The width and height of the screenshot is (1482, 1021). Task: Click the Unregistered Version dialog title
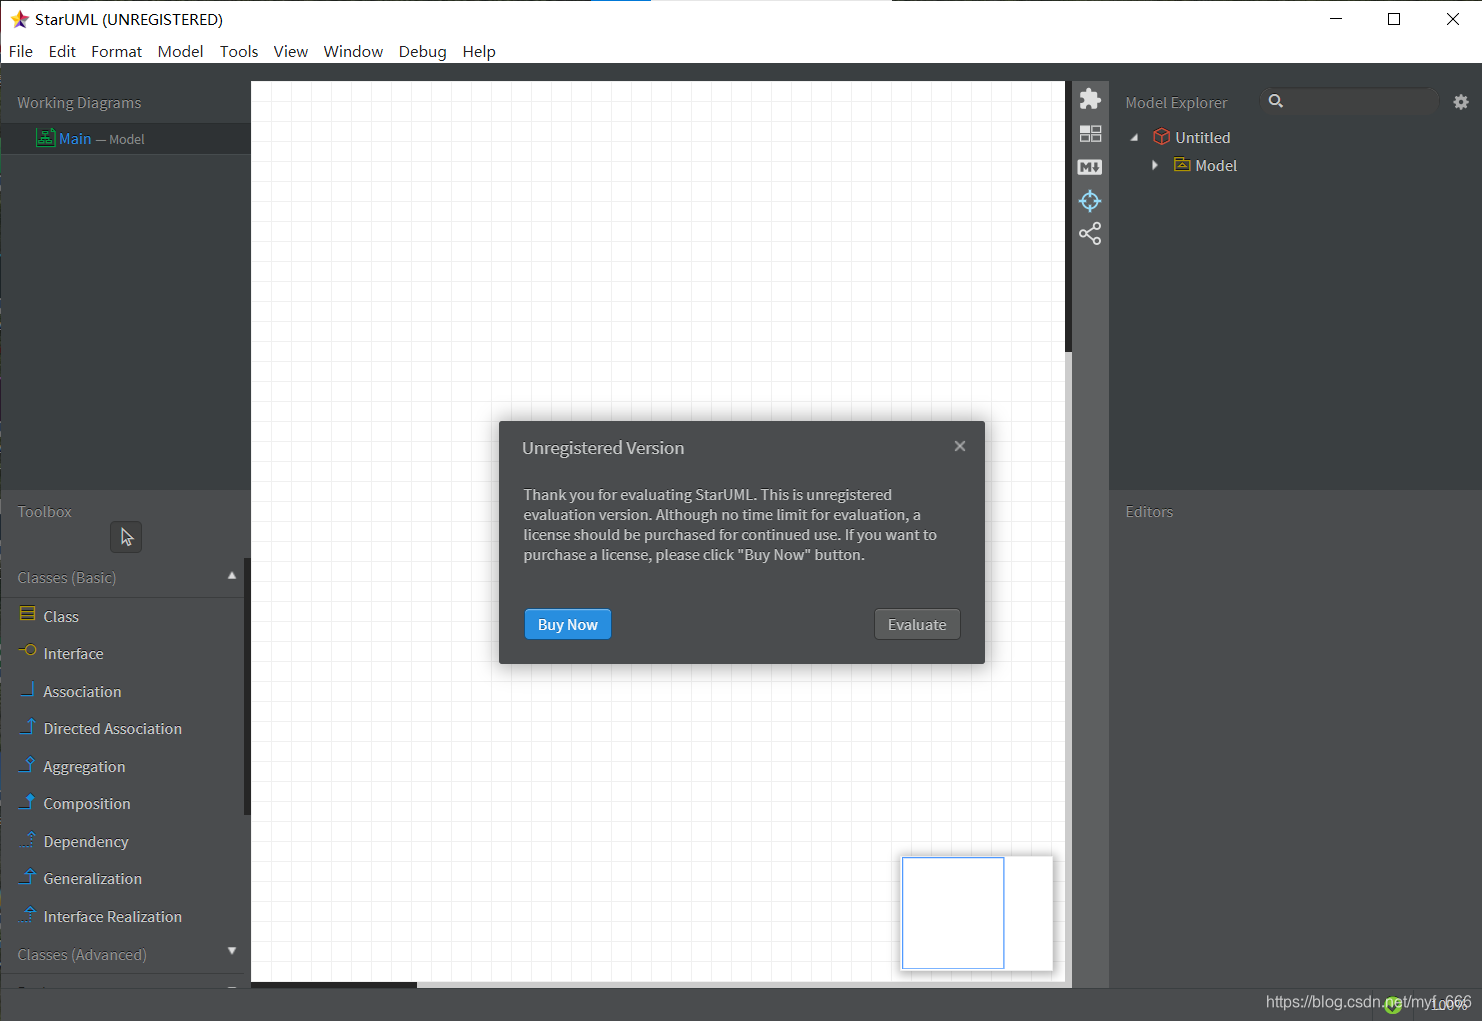tap(603, 448)
